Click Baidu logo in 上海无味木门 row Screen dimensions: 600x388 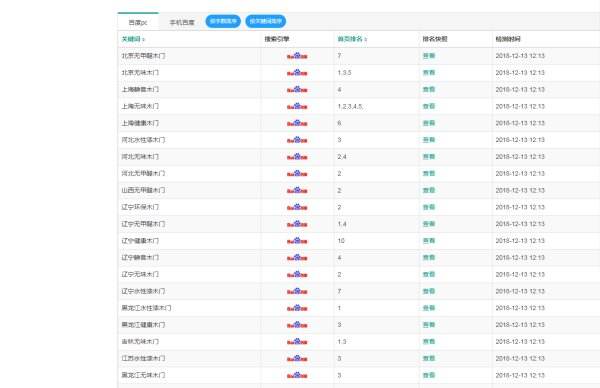point(297,106)
